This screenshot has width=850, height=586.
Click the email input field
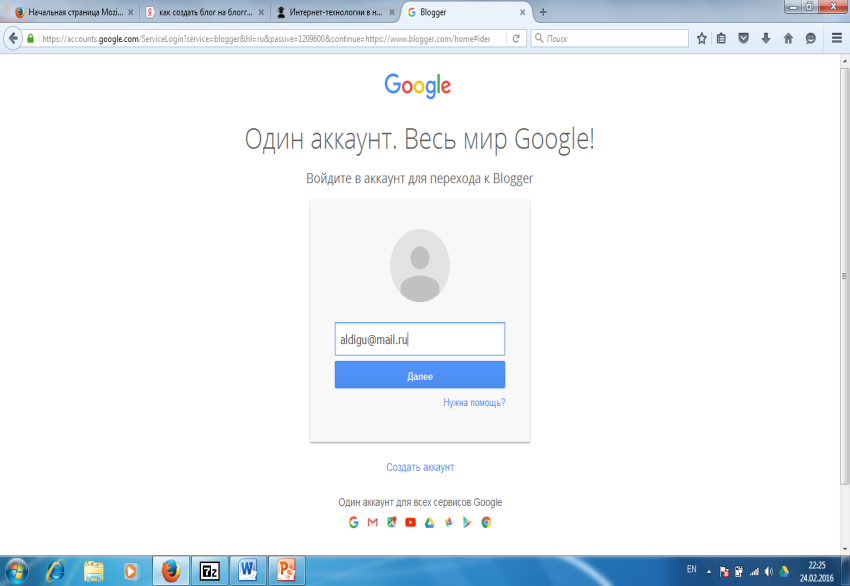coord(420,339)
